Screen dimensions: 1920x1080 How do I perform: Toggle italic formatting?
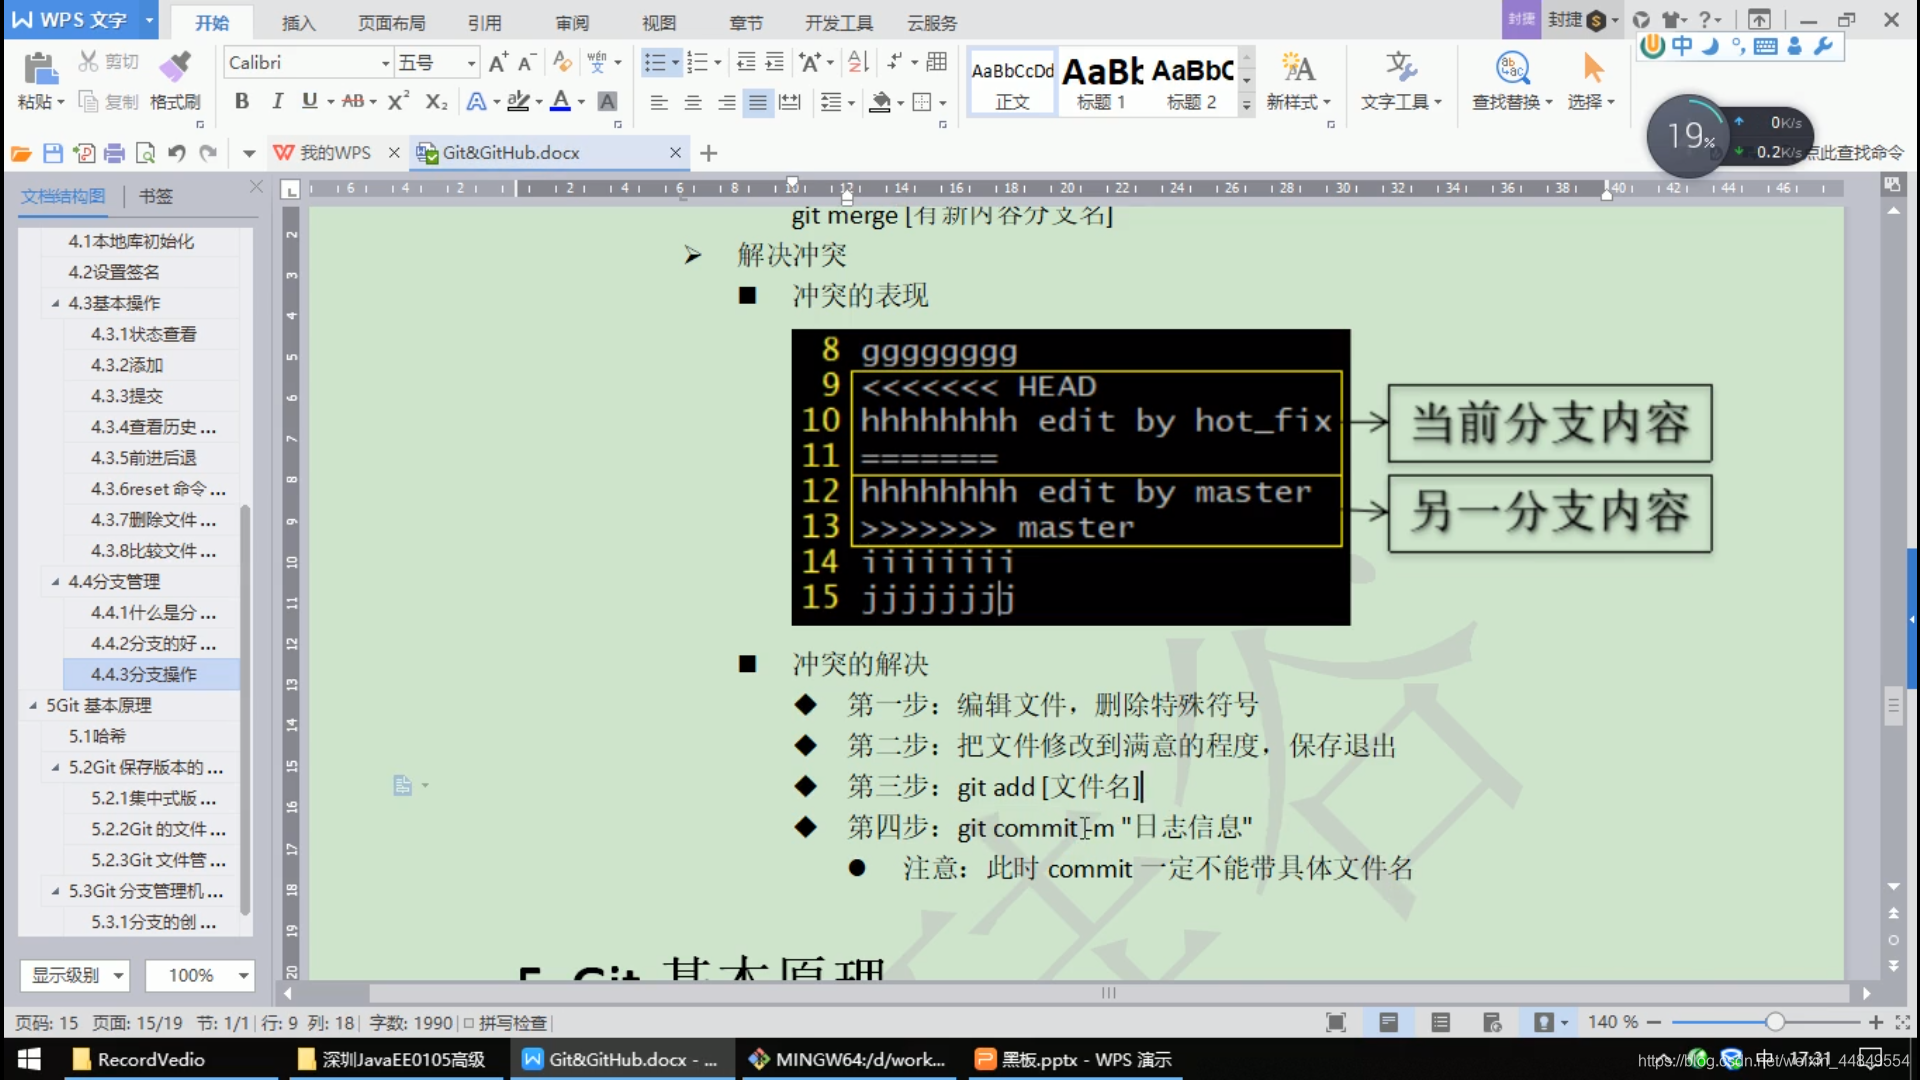(x=277, y=101)
